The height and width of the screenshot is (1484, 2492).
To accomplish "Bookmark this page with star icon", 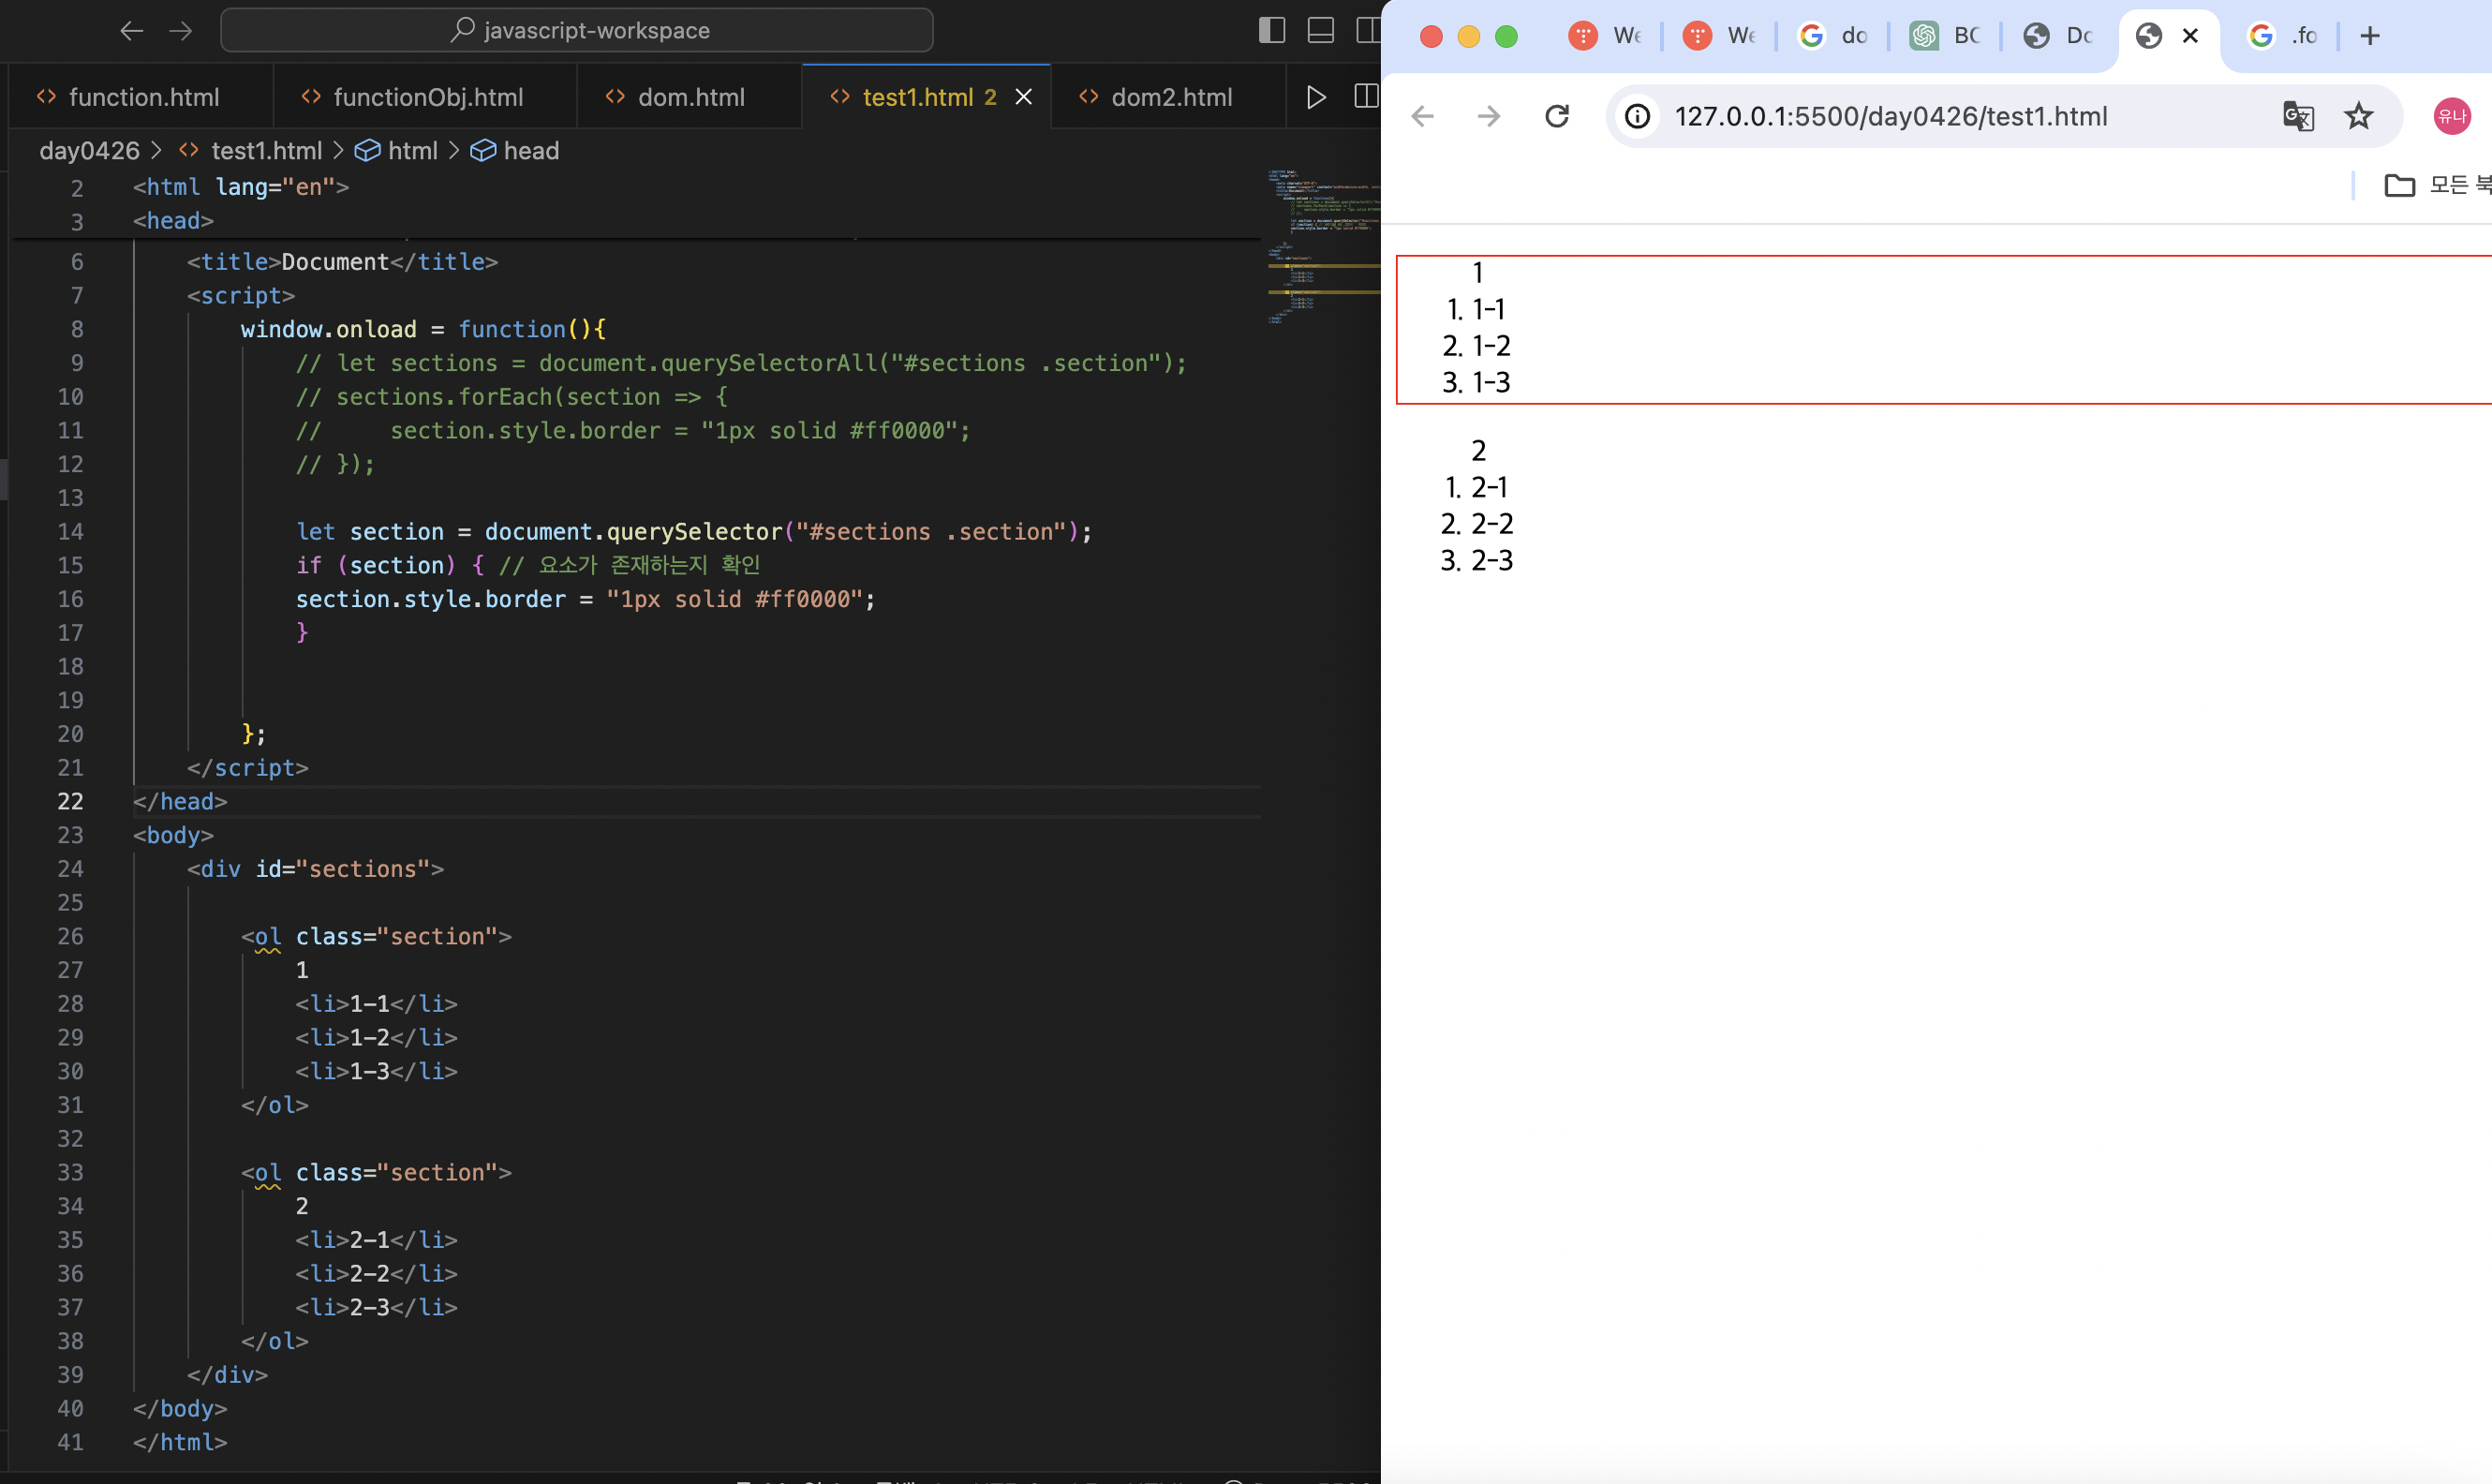I will point(2359,117).
